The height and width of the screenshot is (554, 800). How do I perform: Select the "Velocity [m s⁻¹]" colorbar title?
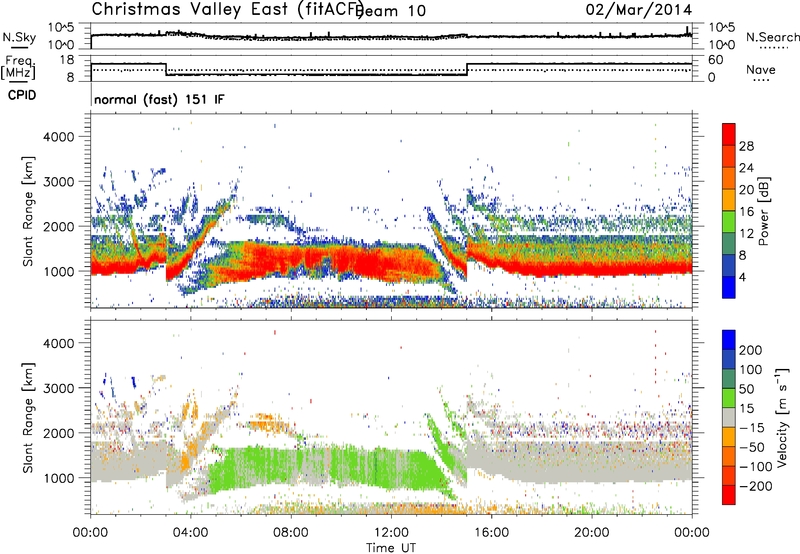782,417
